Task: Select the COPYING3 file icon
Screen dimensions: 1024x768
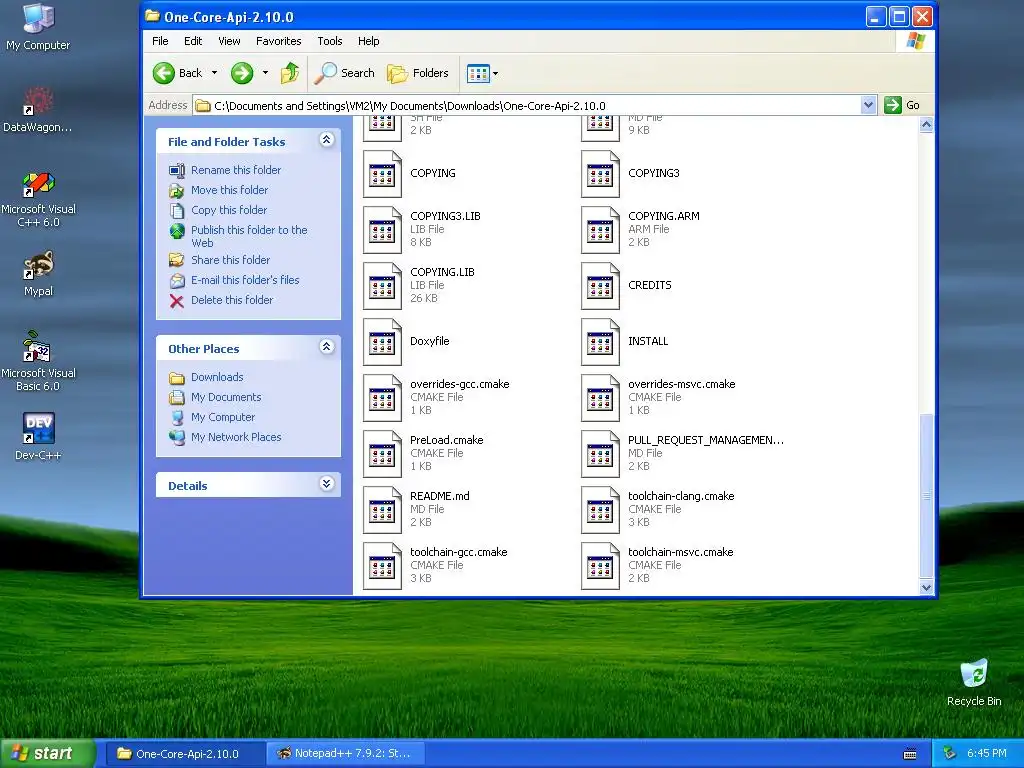Action: (x=600, y=174)
